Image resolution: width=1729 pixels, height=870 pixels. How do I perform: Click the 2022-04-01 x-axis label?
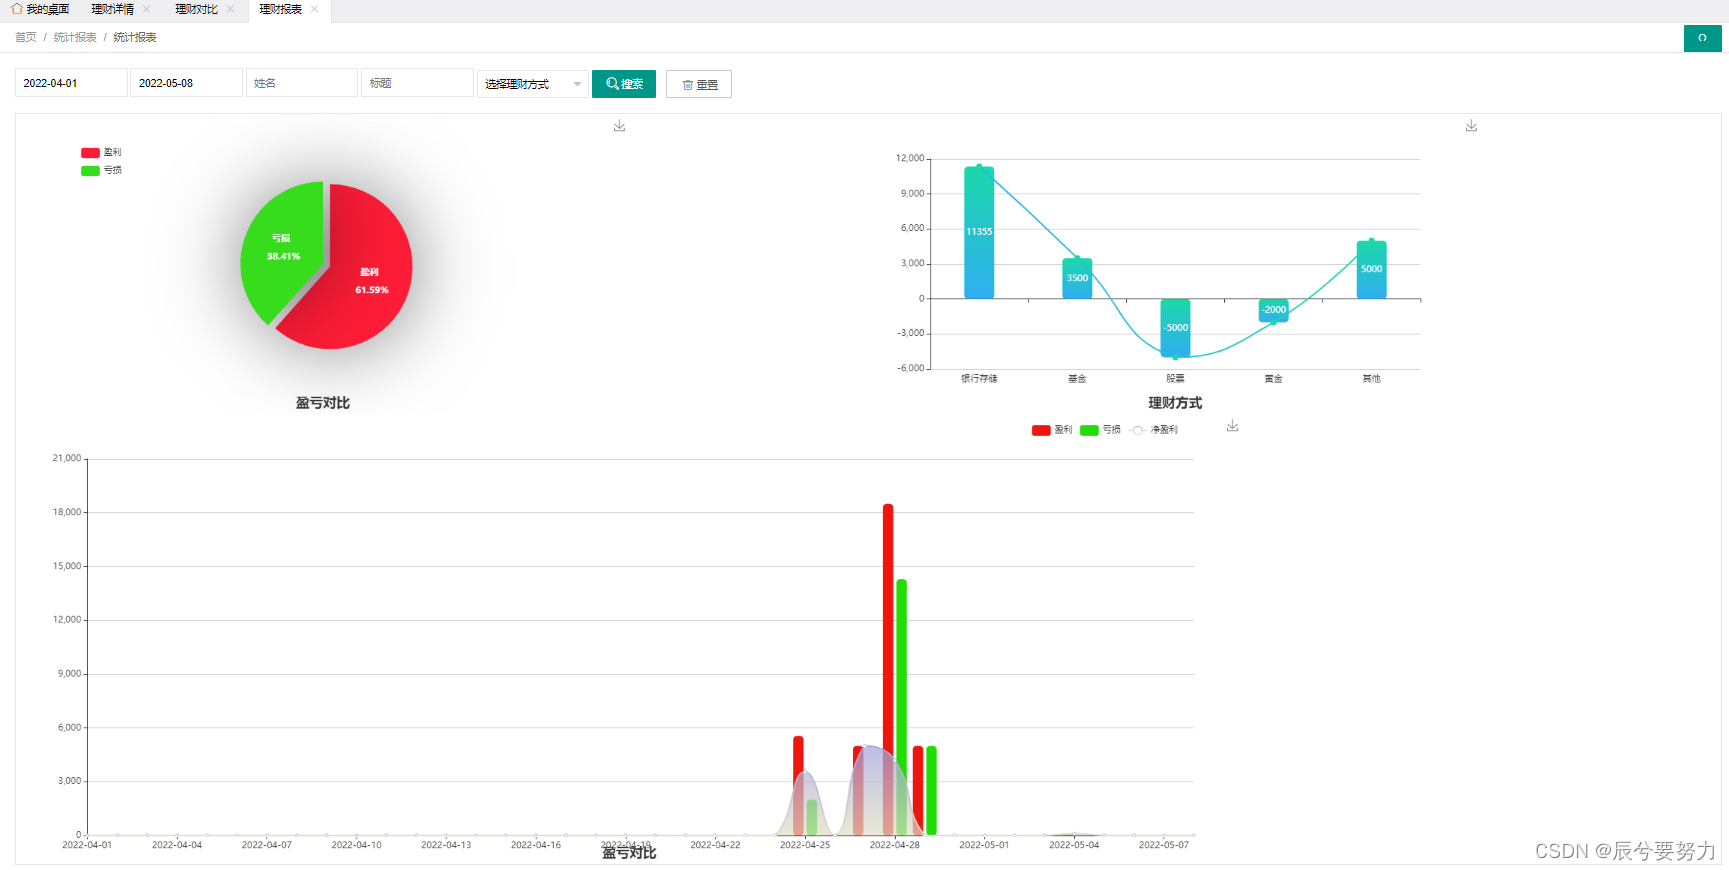click(87, 845)
